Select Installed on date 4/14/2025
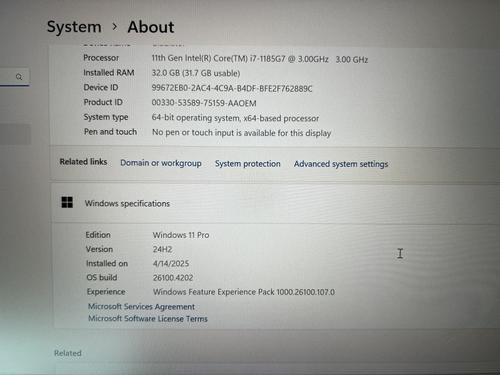The height and width of the screenshot is (375, 500). click(171, 263)
